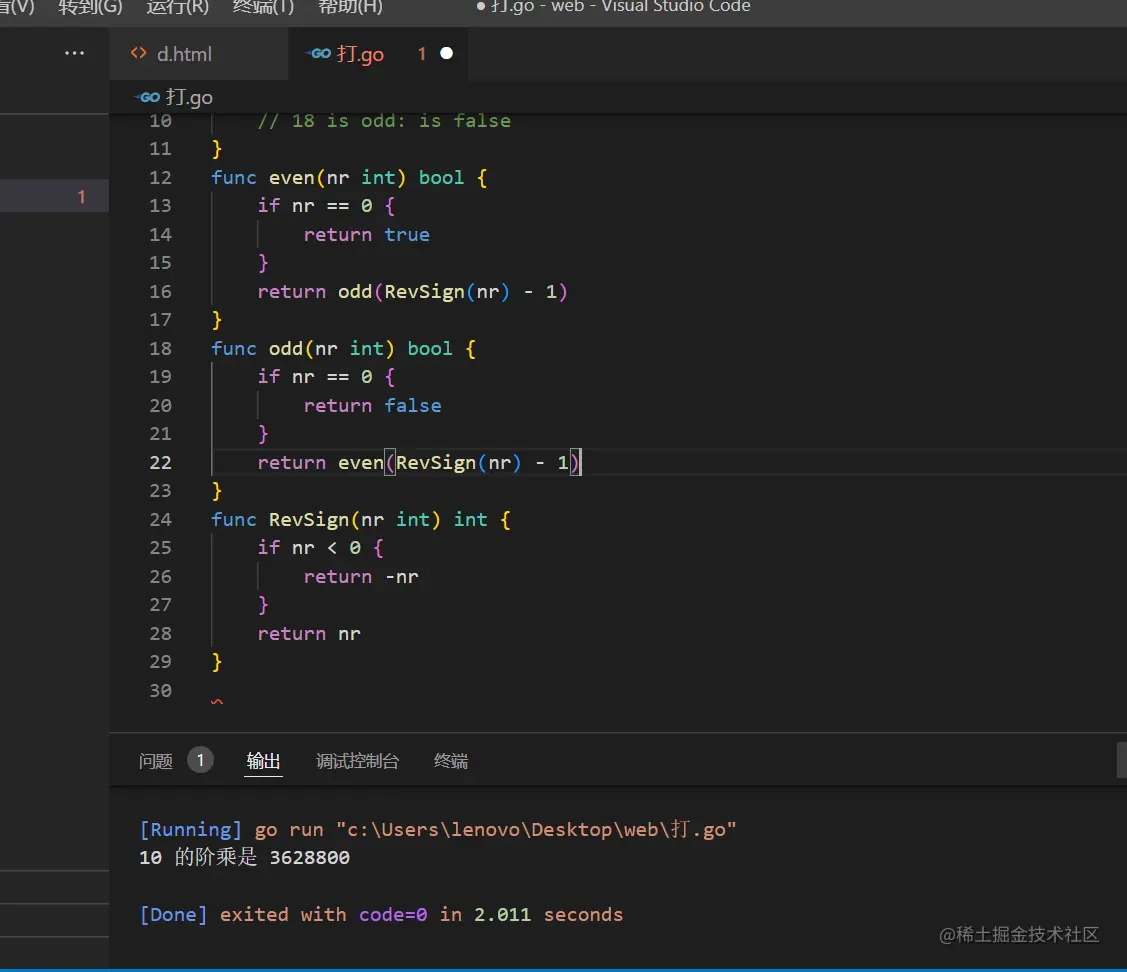Screen dimensions: 1127x972
Task: Click the "return -nr" statement
Action: coord(361,577)
